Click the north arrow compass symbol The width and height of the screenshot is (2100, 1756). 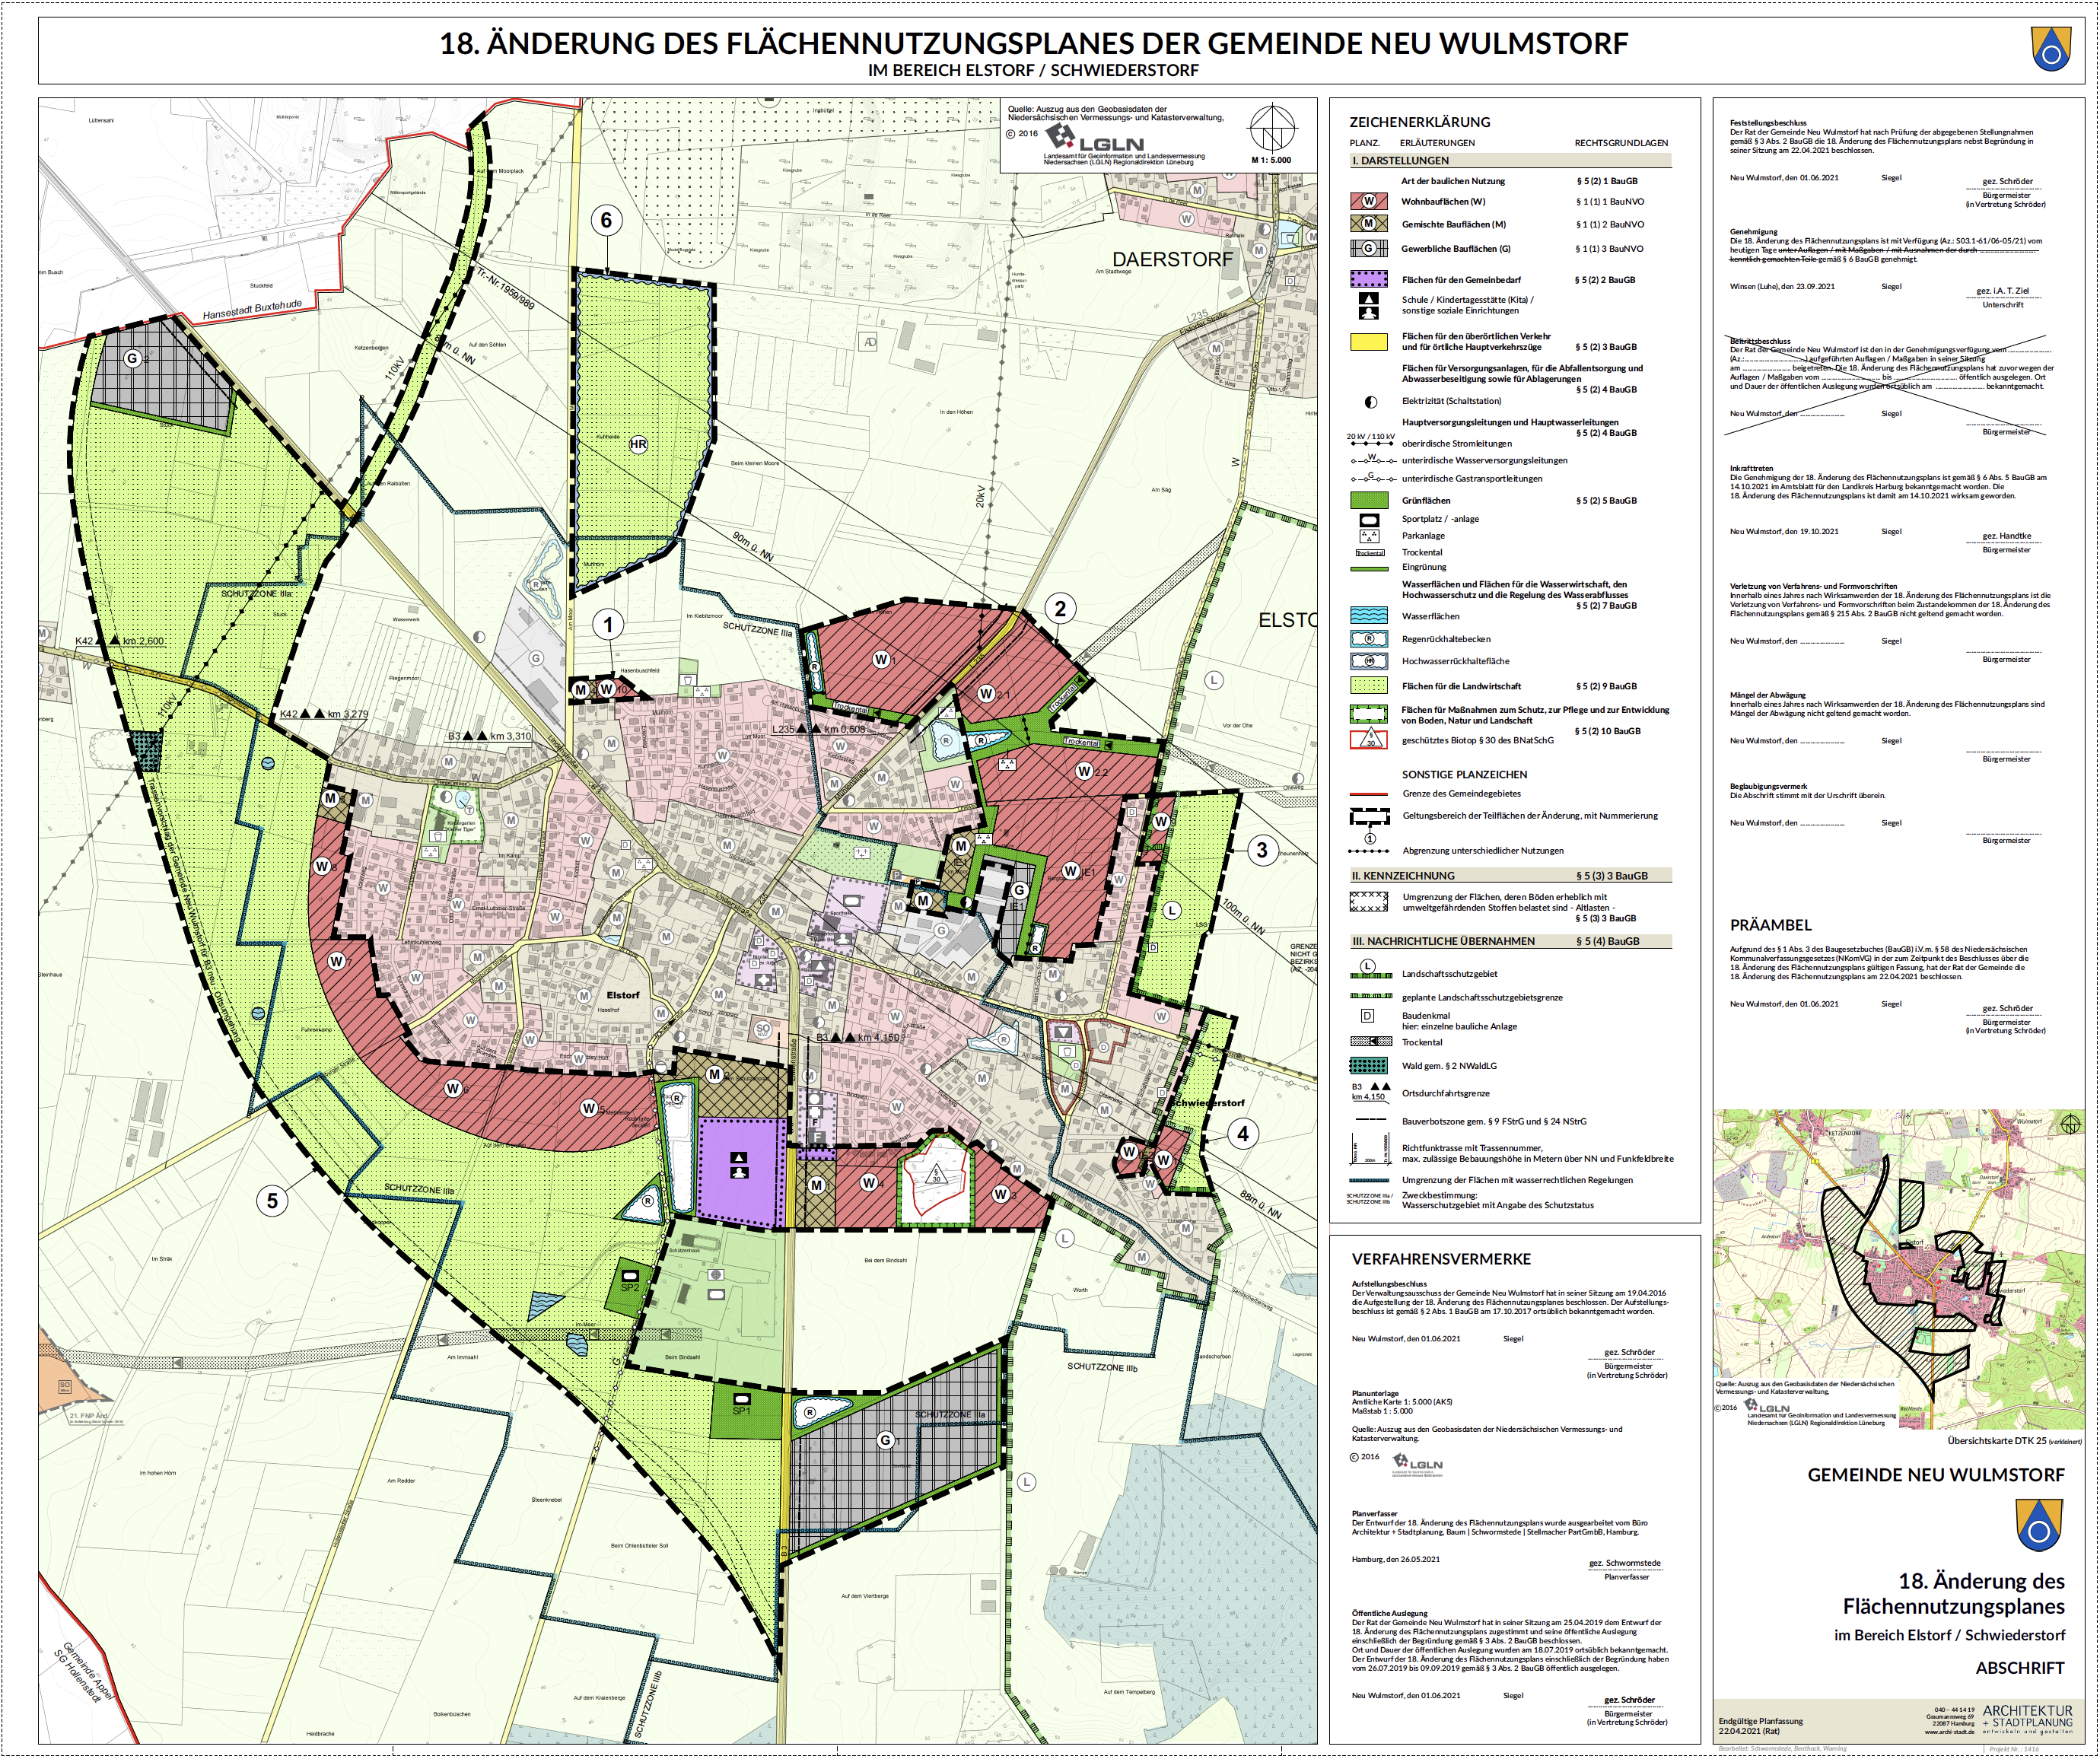(1272, 129)
